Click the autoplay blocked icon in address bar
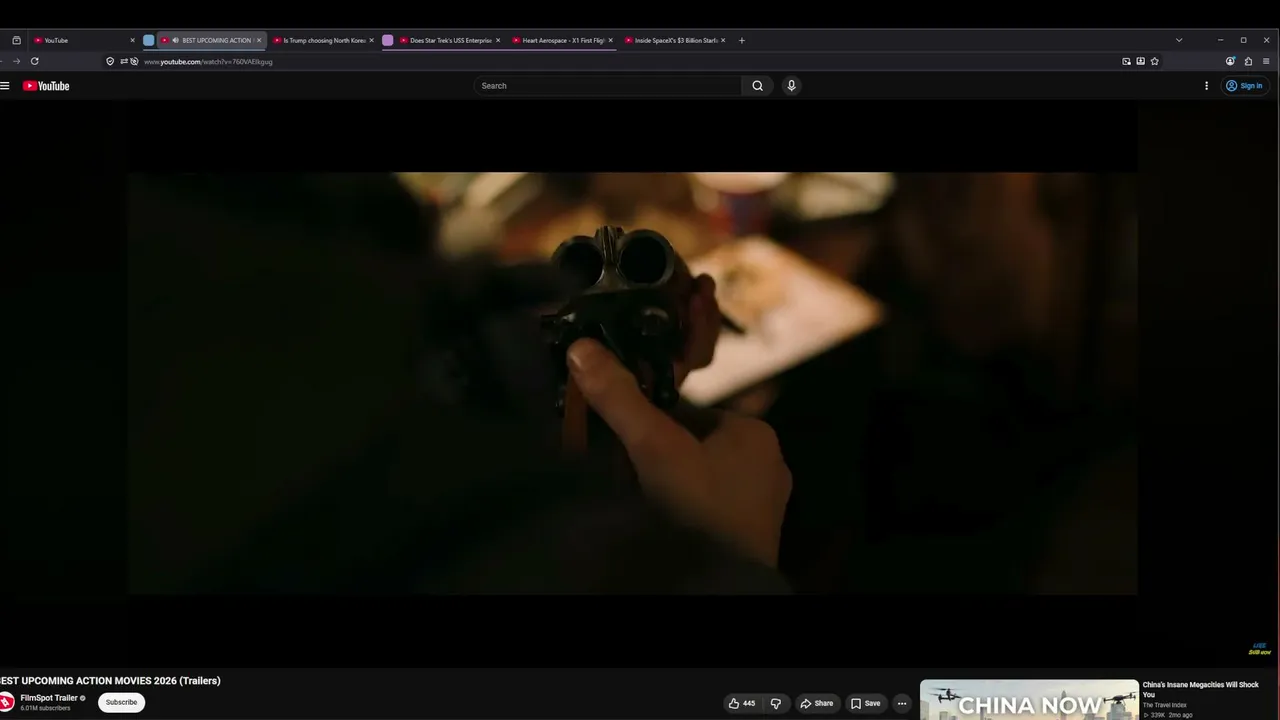 point(134,61)
